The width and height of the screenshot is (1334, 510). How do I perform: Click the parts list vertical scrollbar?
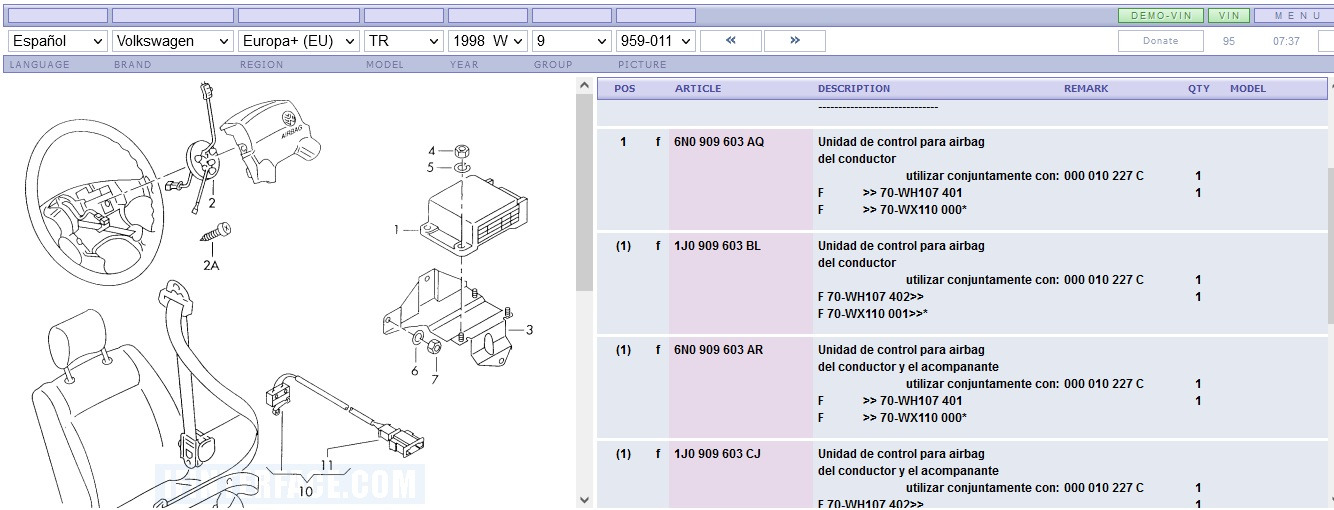tap(1328, 250)
